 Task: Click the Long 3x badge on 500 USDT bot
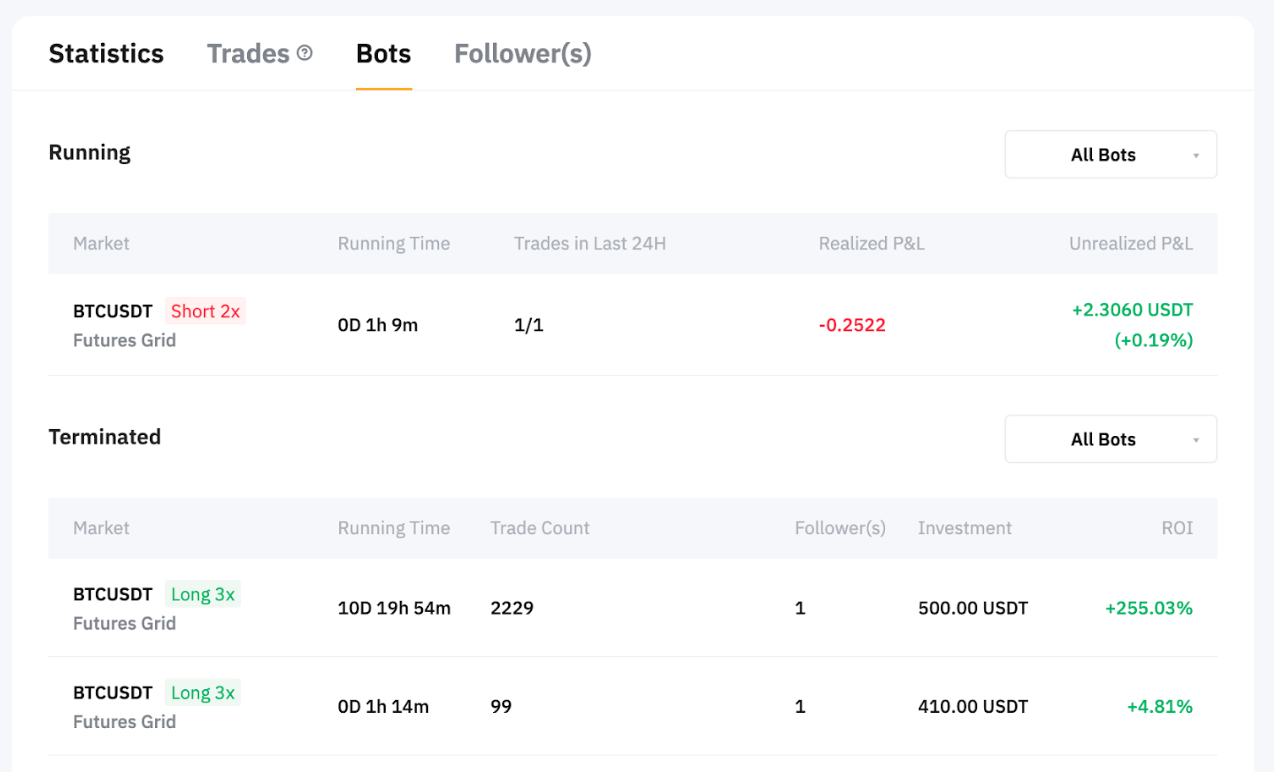pyautogui.click(x=203, y=594)
